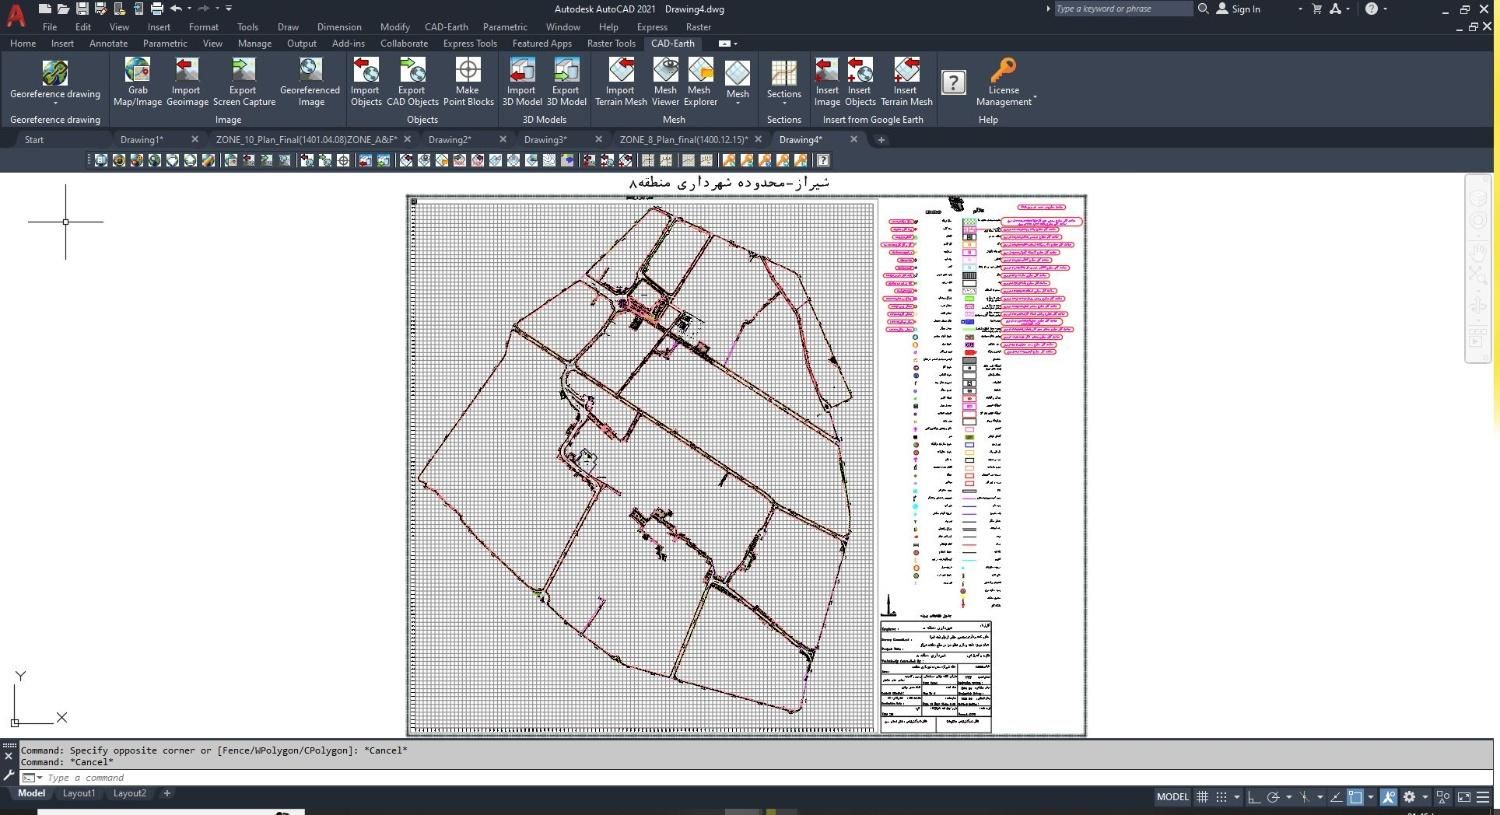Click Sign In in the title bar
Viewport: 1500px width, 815px height.
[1245, 9]
